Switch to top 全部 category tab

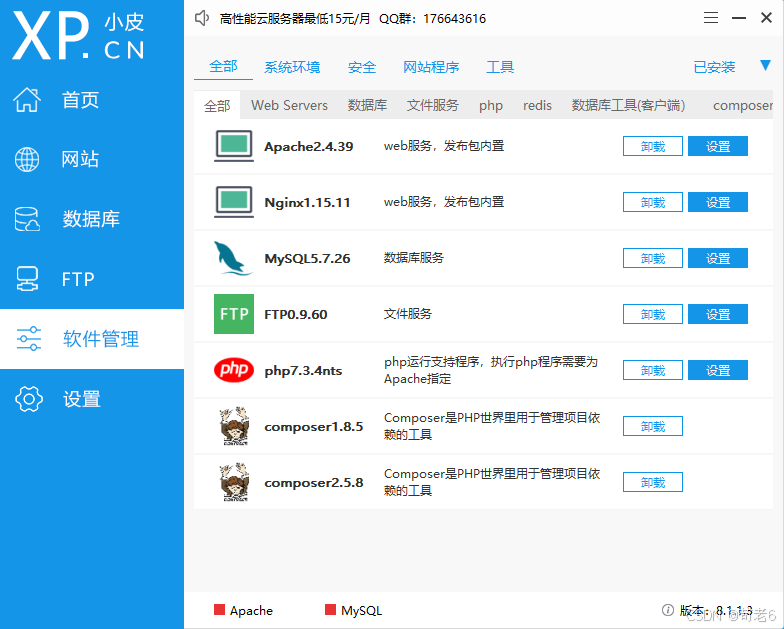tap(223, 66)
